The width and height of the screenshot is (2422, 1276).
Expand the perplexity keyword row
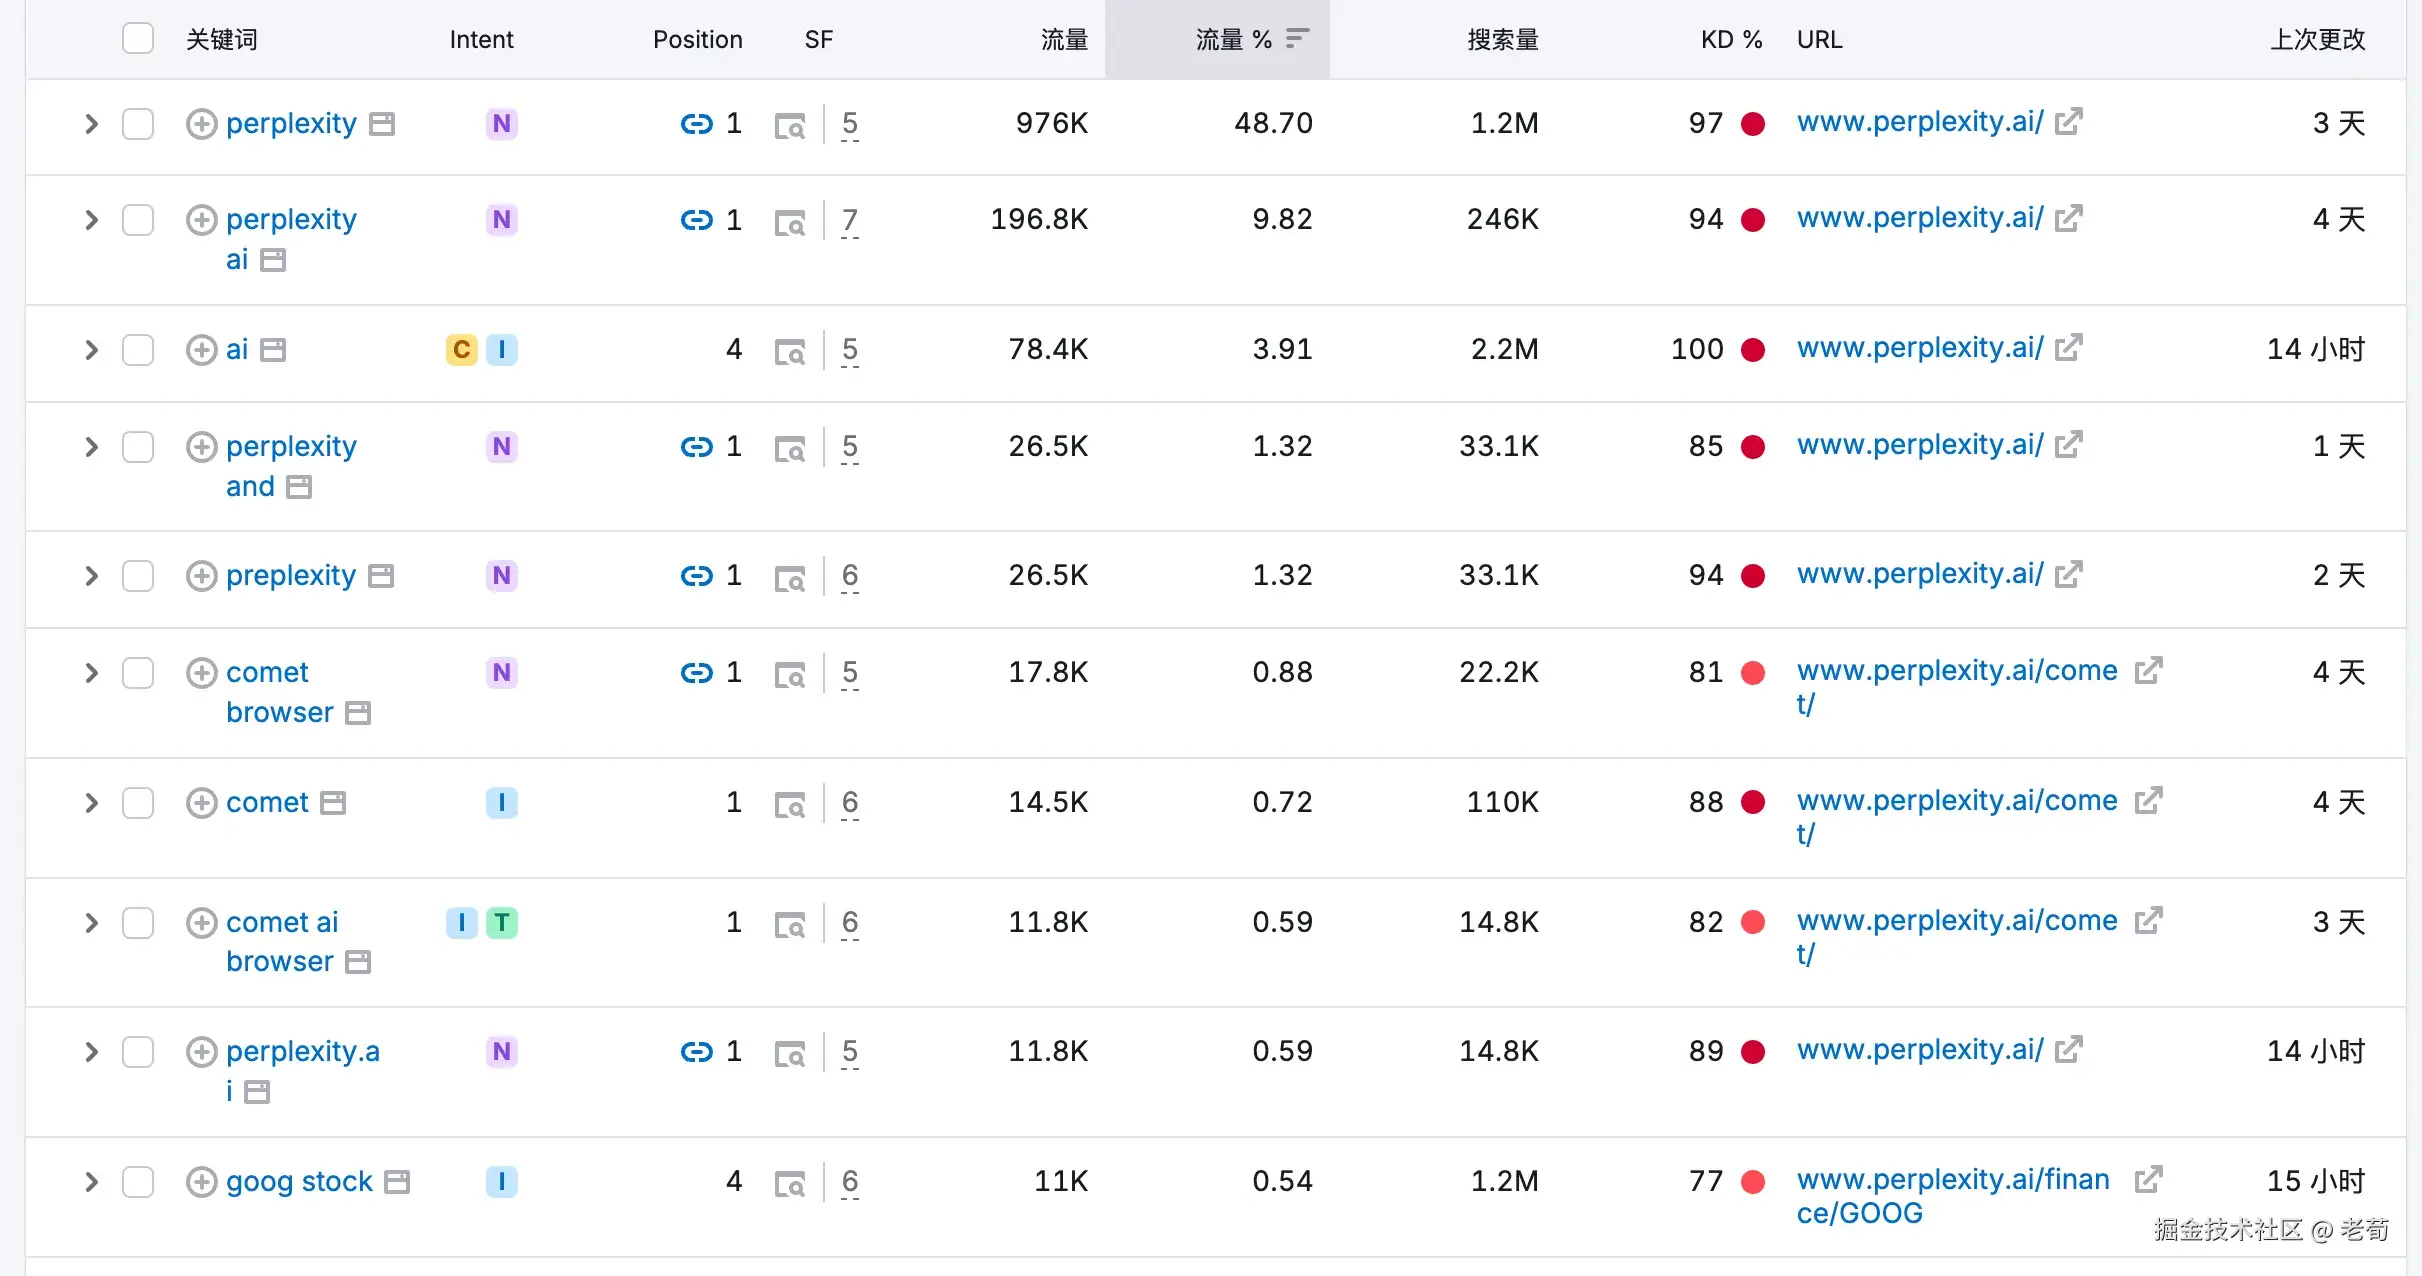(91, 124)
